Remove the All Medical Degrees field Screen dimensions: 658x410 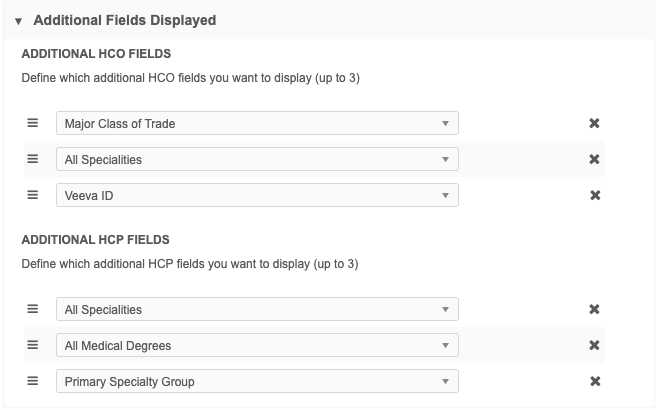click(x=594, y=345)
